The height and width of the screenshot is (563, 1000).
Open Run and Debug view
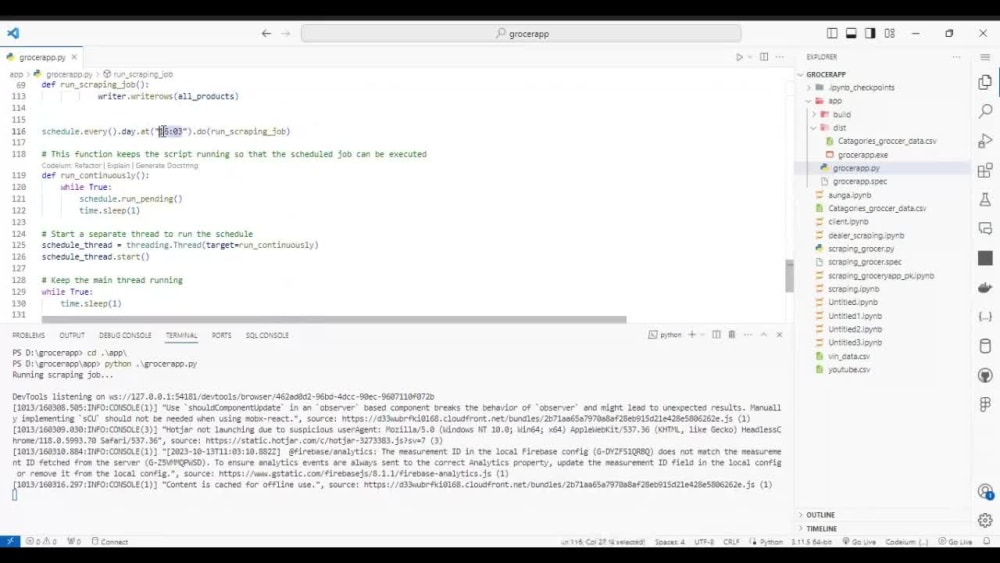(985, 140)
